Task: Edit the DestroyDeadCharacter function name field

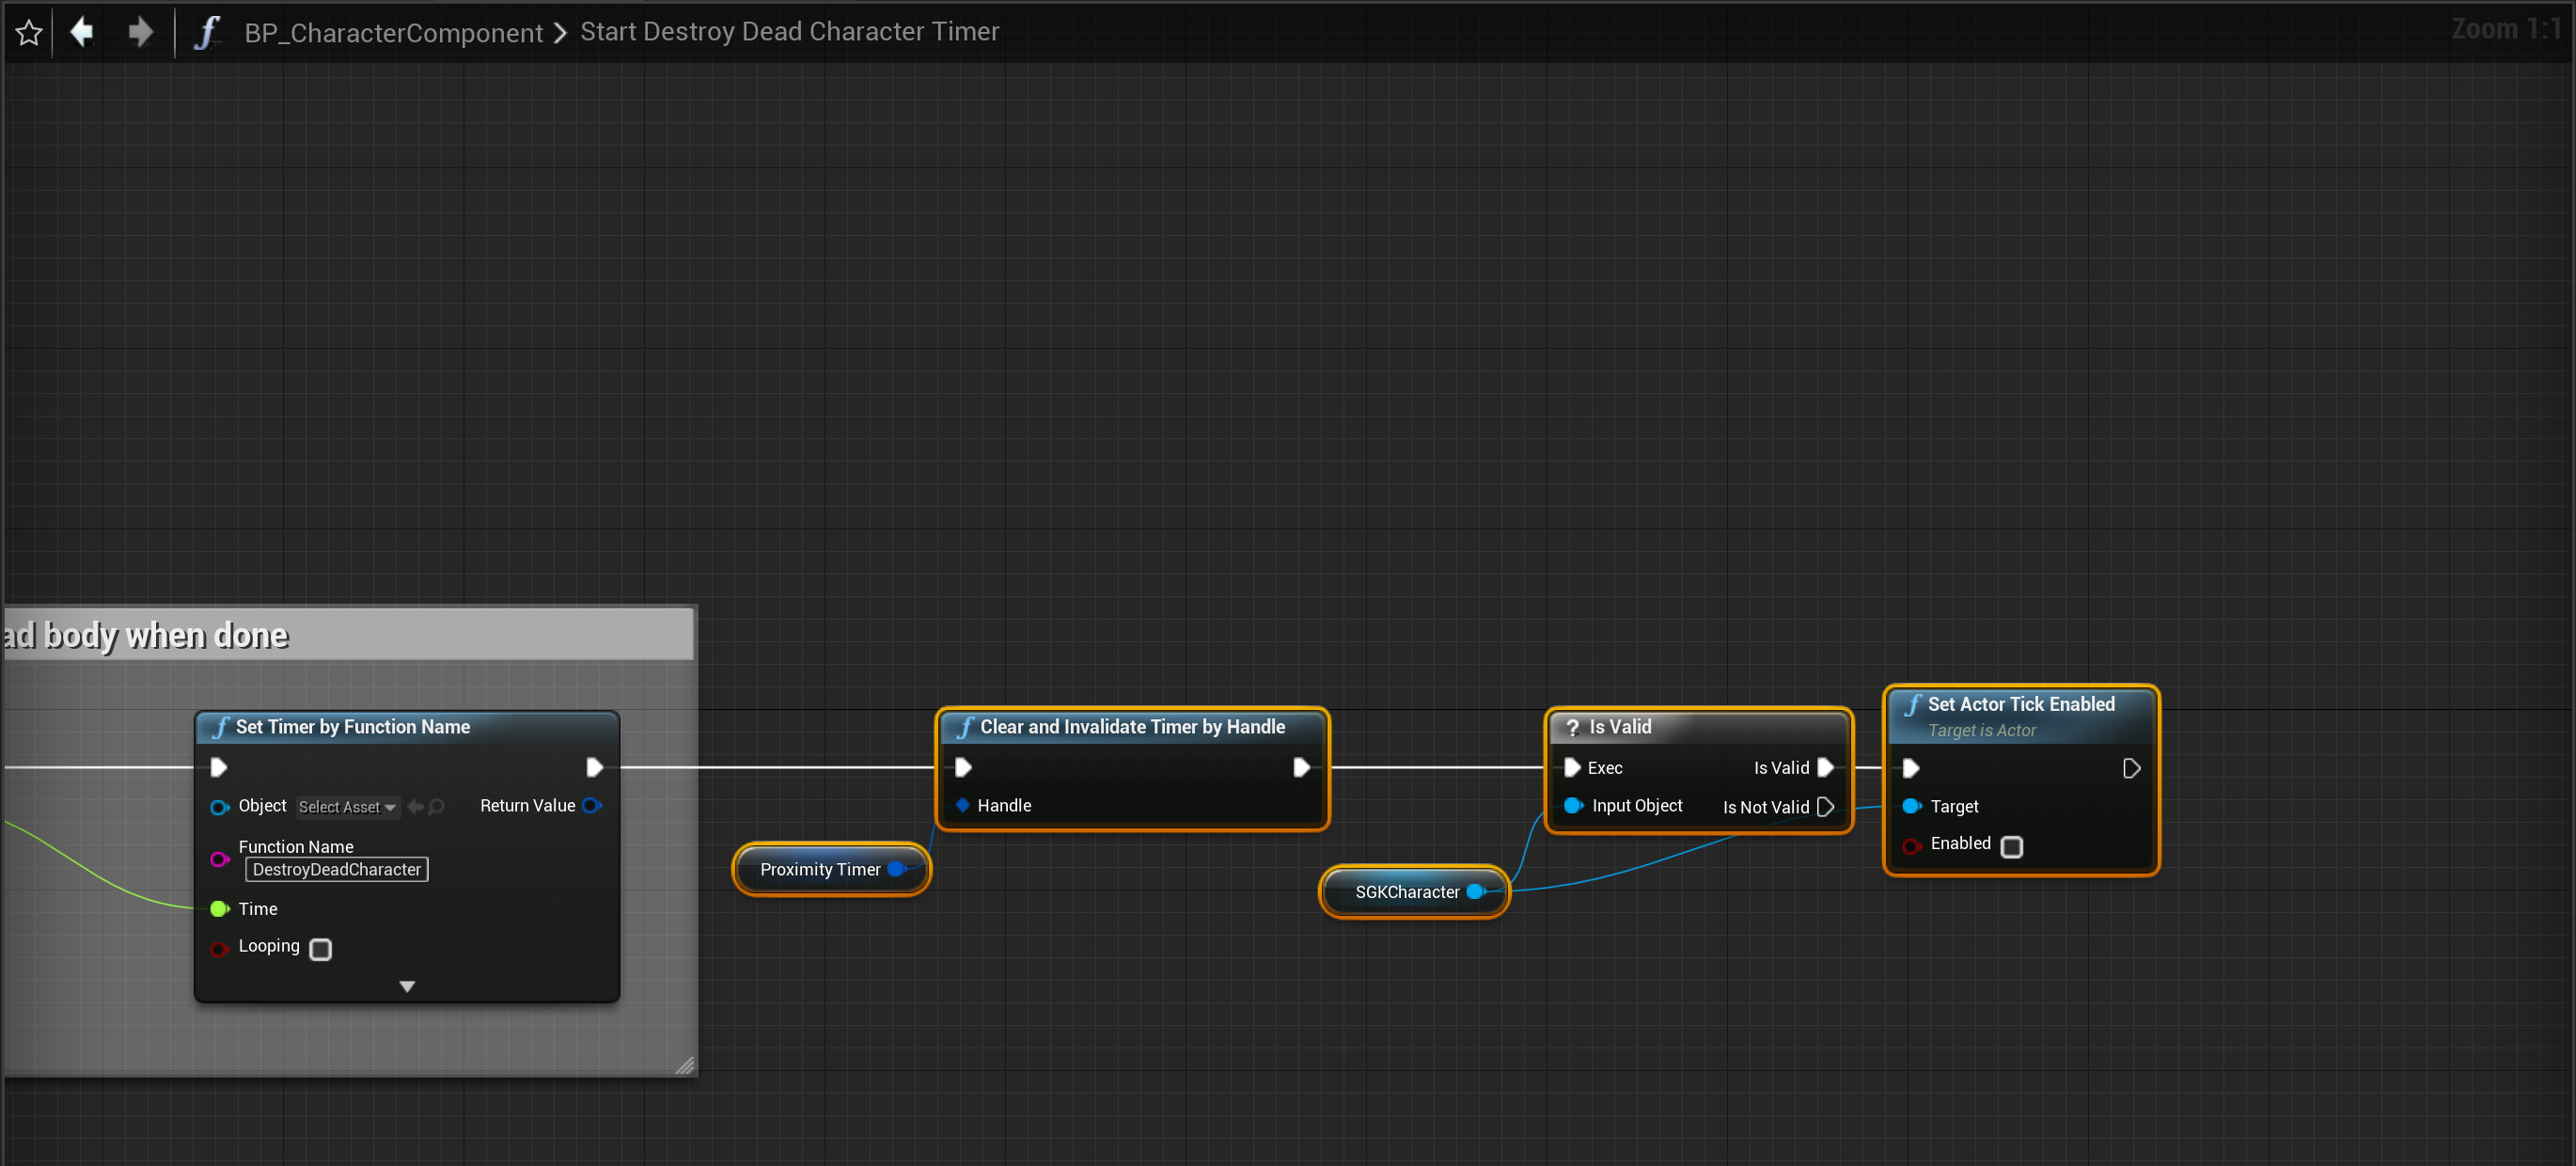Action: pyautogui.click(x=336, y=869)
